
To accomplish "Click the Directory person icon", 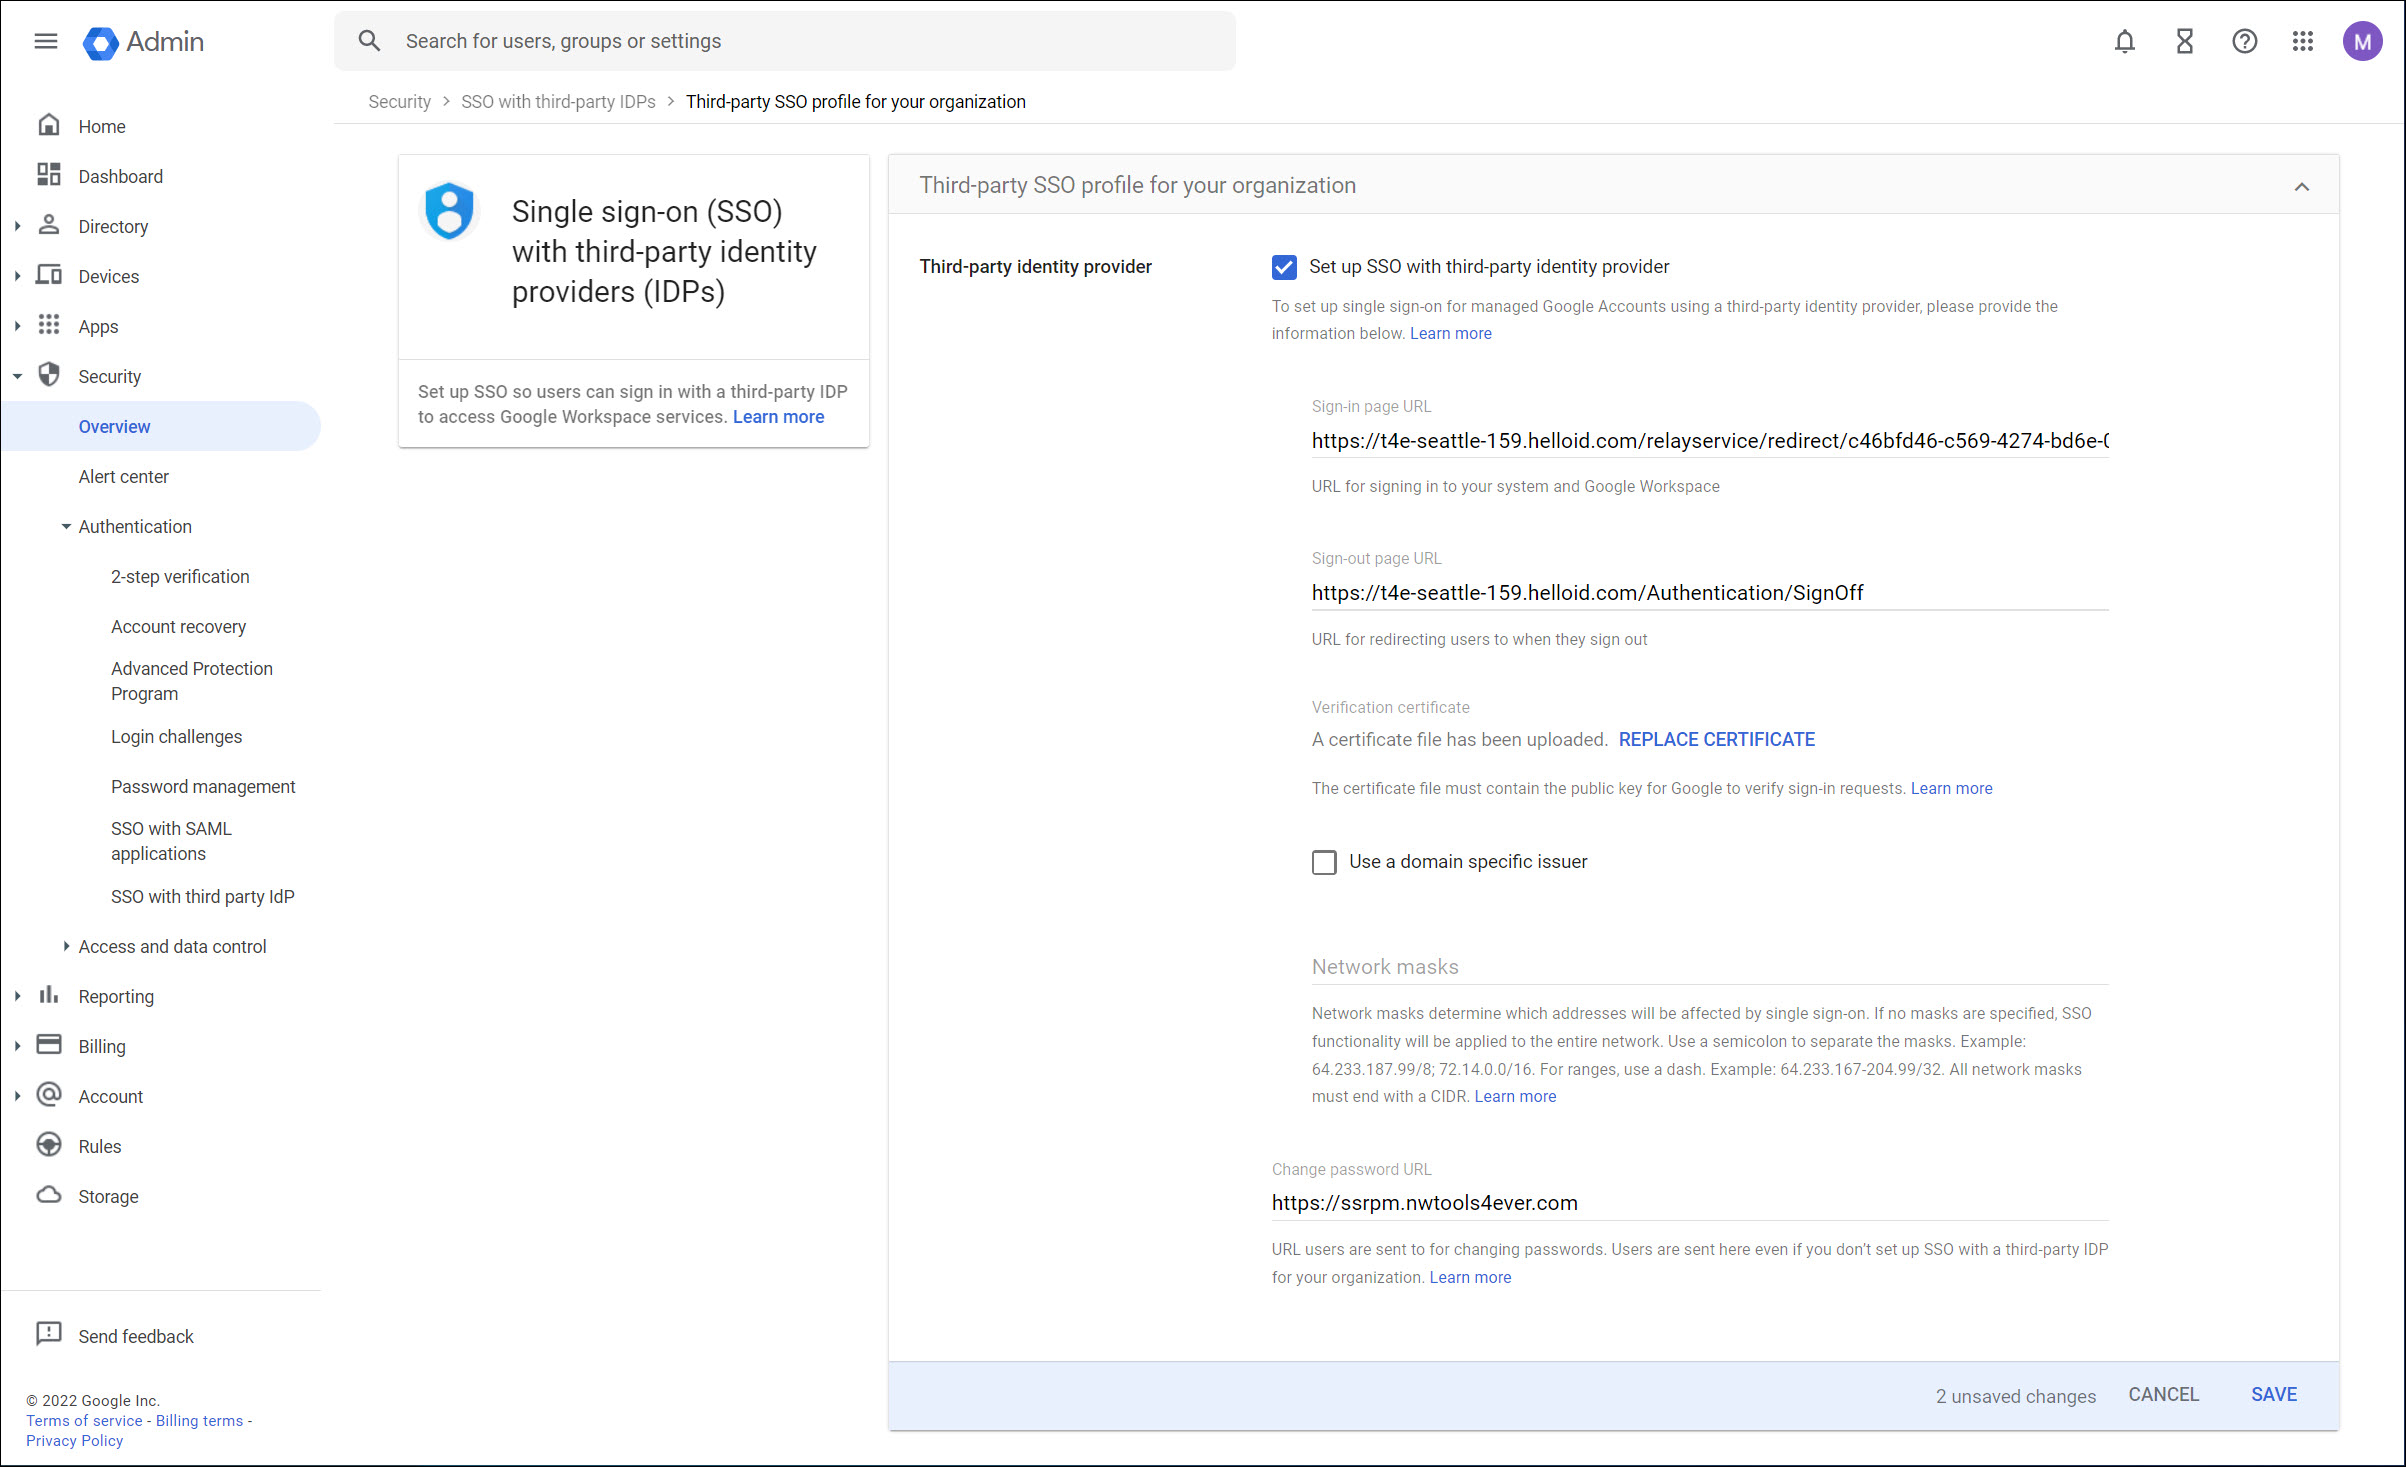I will [49, 225].
